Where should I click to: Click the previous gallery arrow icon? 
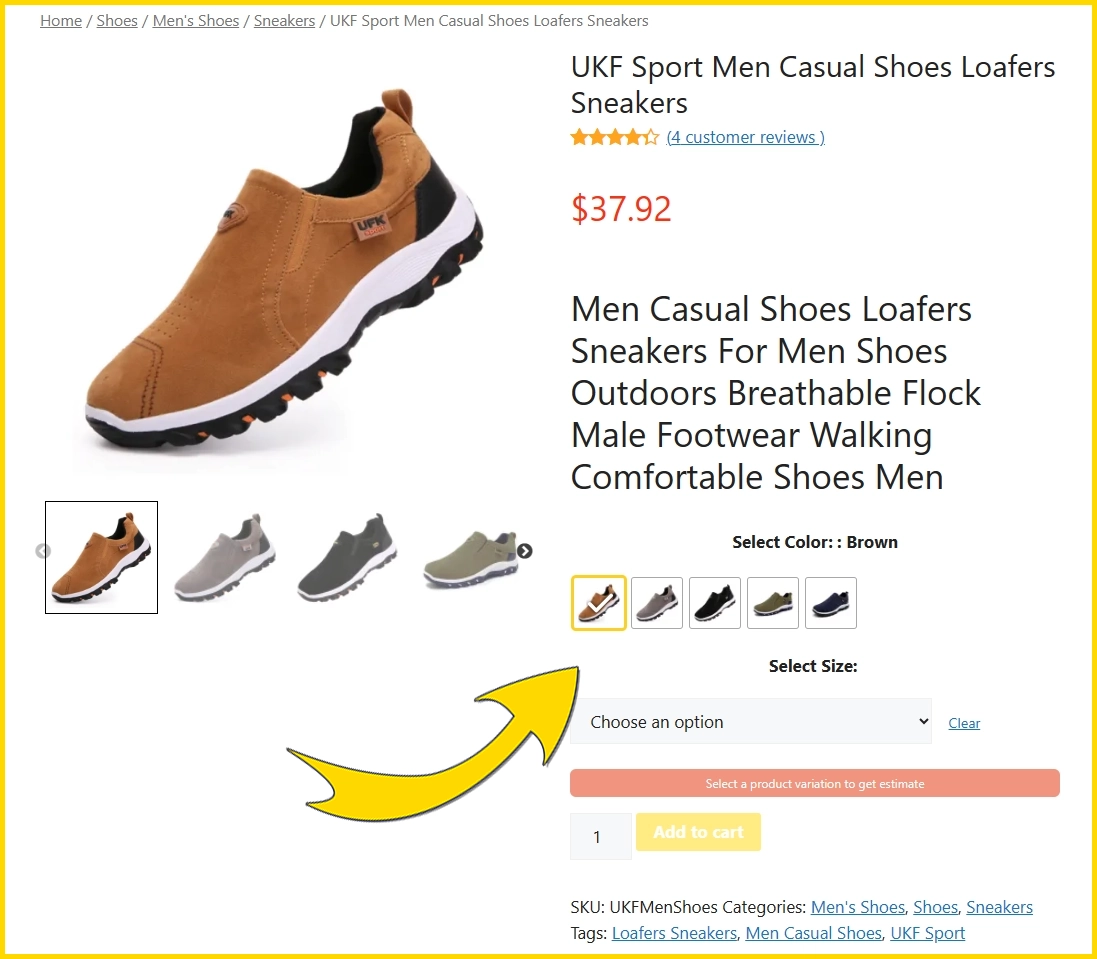click(43, 551)
